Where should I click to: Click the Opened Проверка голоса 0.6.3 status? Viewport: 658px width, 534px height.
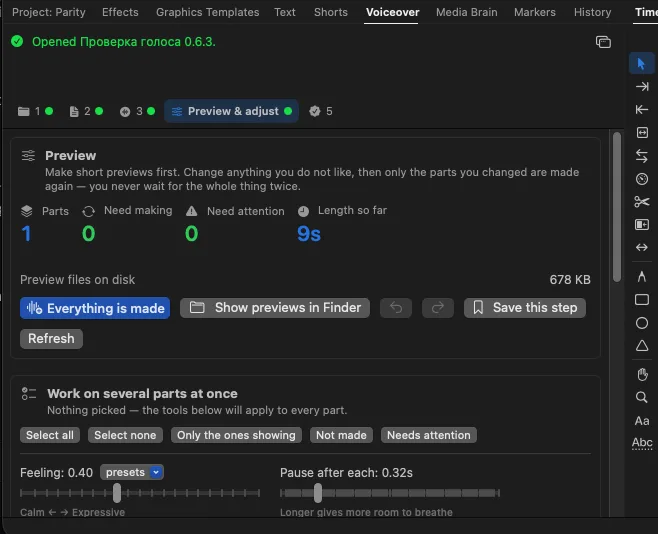pos(123,42)
